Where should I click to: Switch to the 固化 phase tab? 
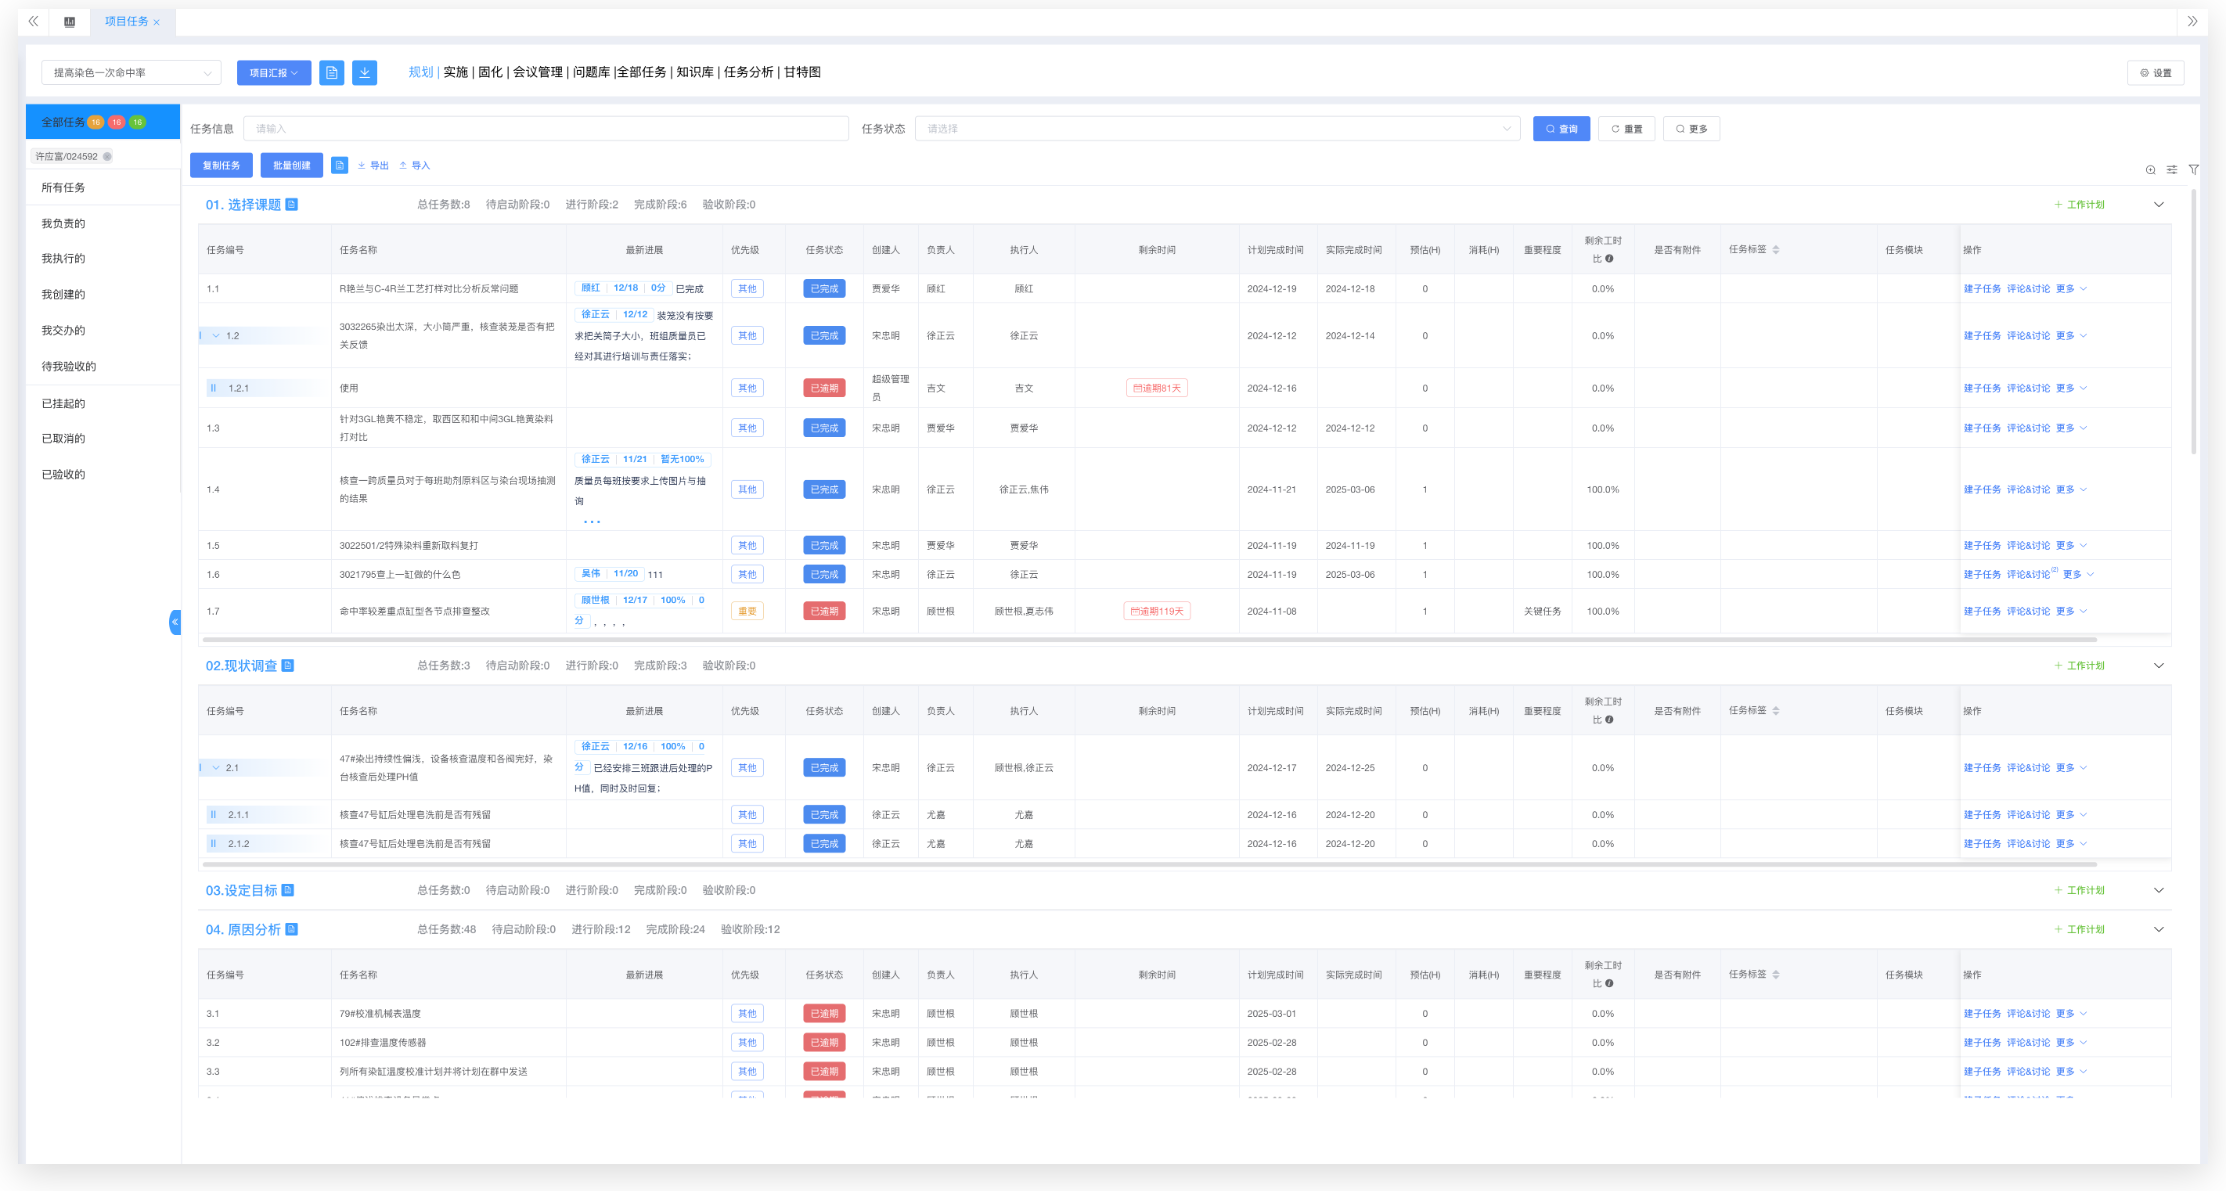click(490, 72)
